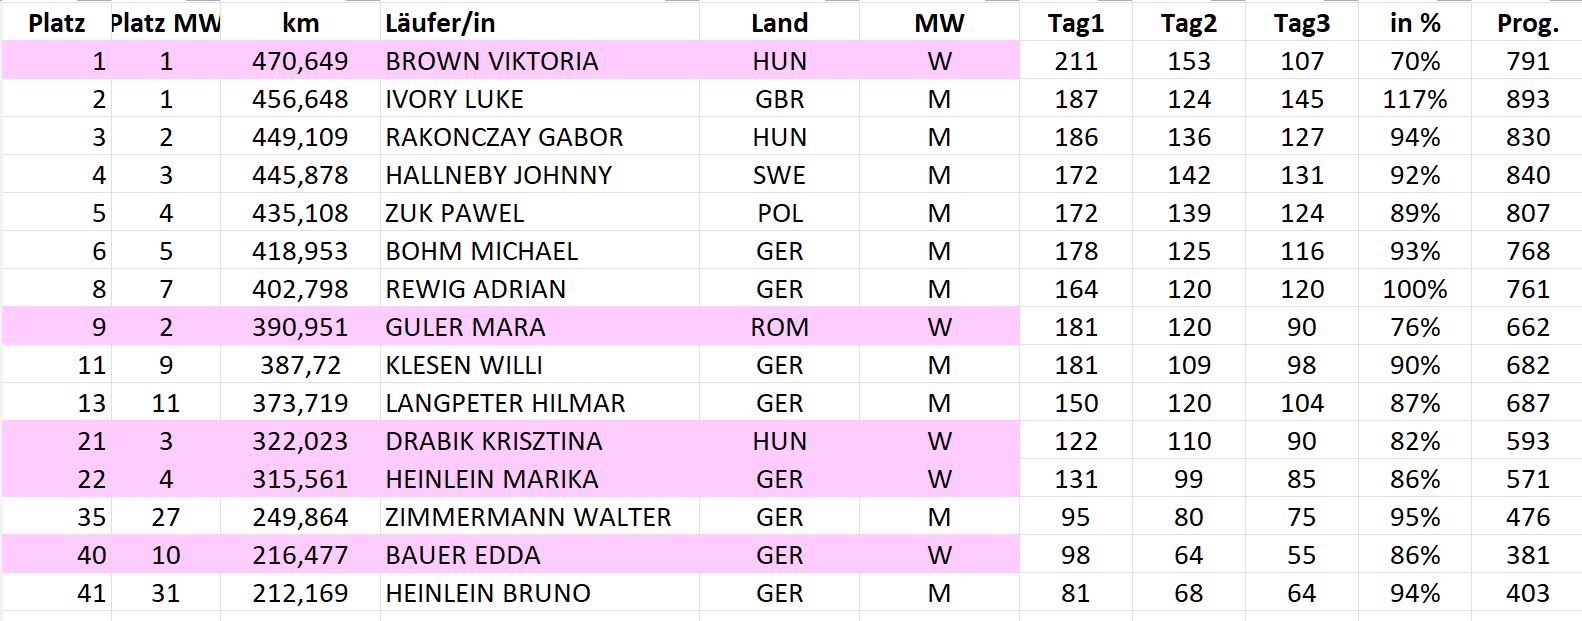Select RAKONCZAY GABOR's km value 449,109
This screenshot has width=1582, height=621.
point(300,137)
